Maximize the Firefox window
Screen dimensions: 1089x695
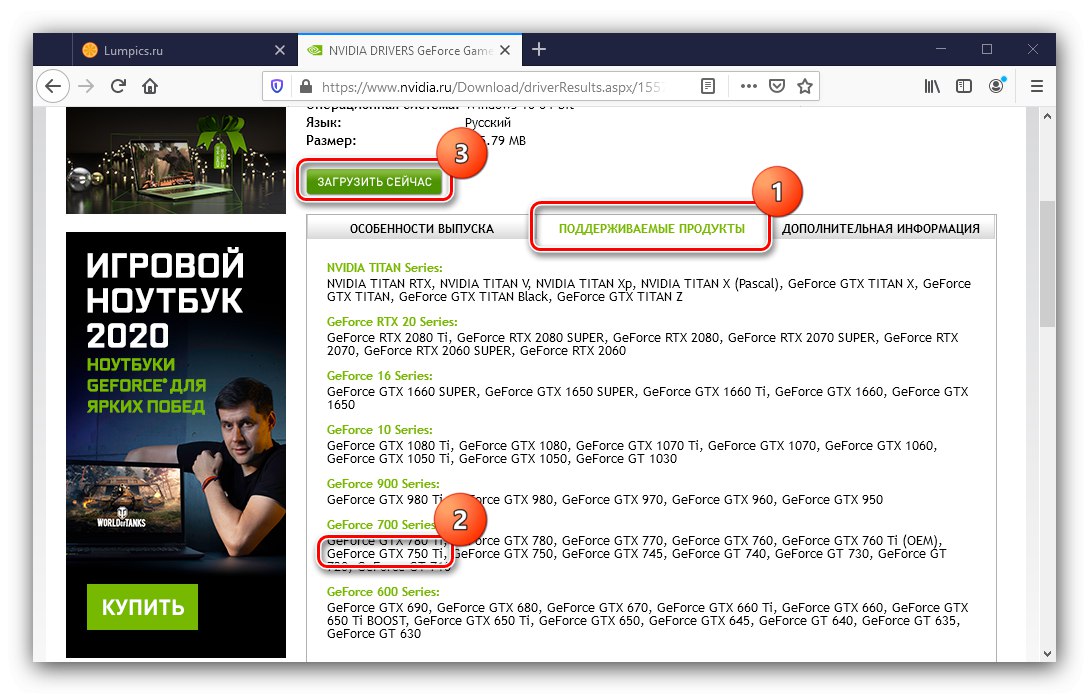pyautogui.click(x=987, y=49)
